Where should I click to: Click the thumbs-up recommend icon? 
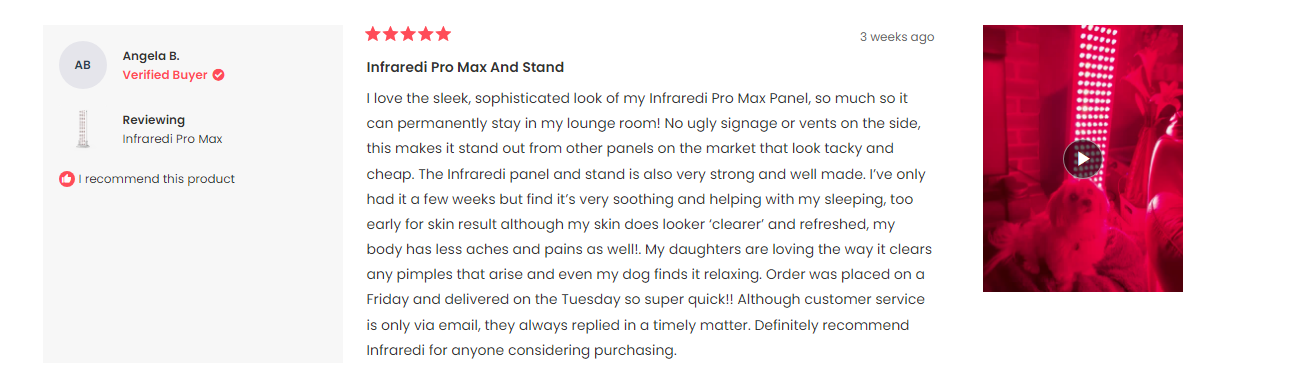click(x=67, y=179)
